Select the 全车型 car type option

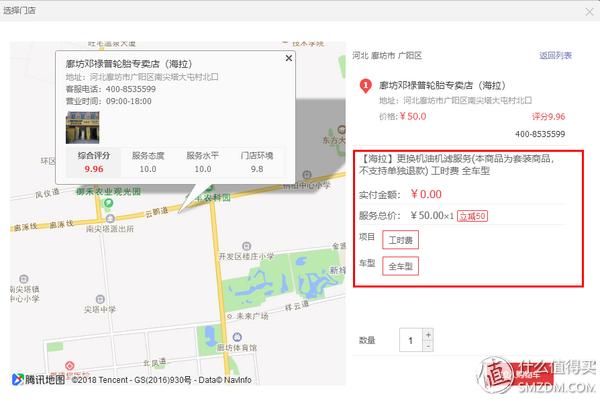400,266
